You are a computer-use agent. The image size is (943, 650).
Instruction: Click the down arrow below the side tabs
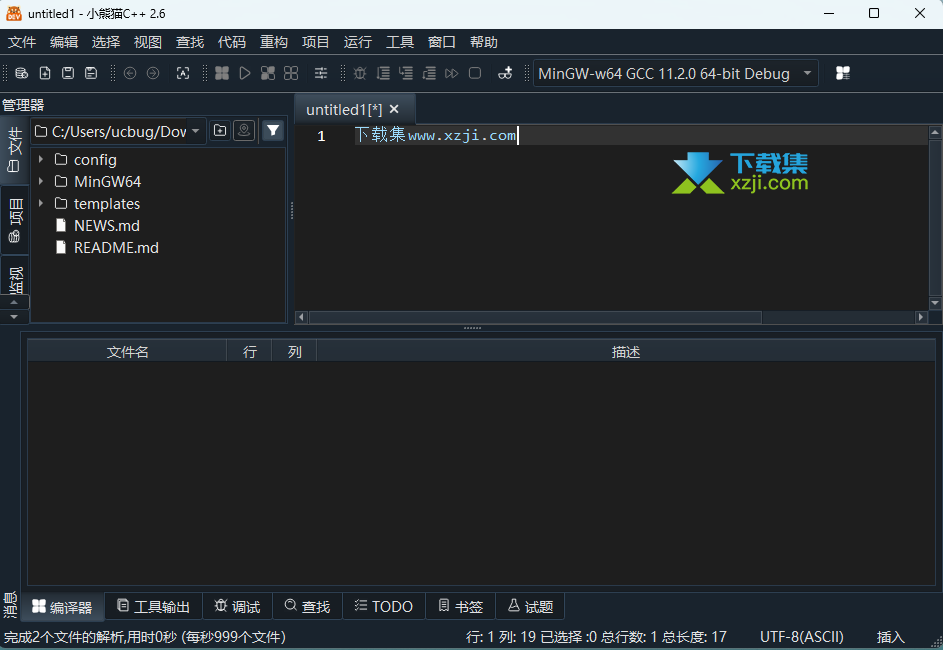click(14, 316)
